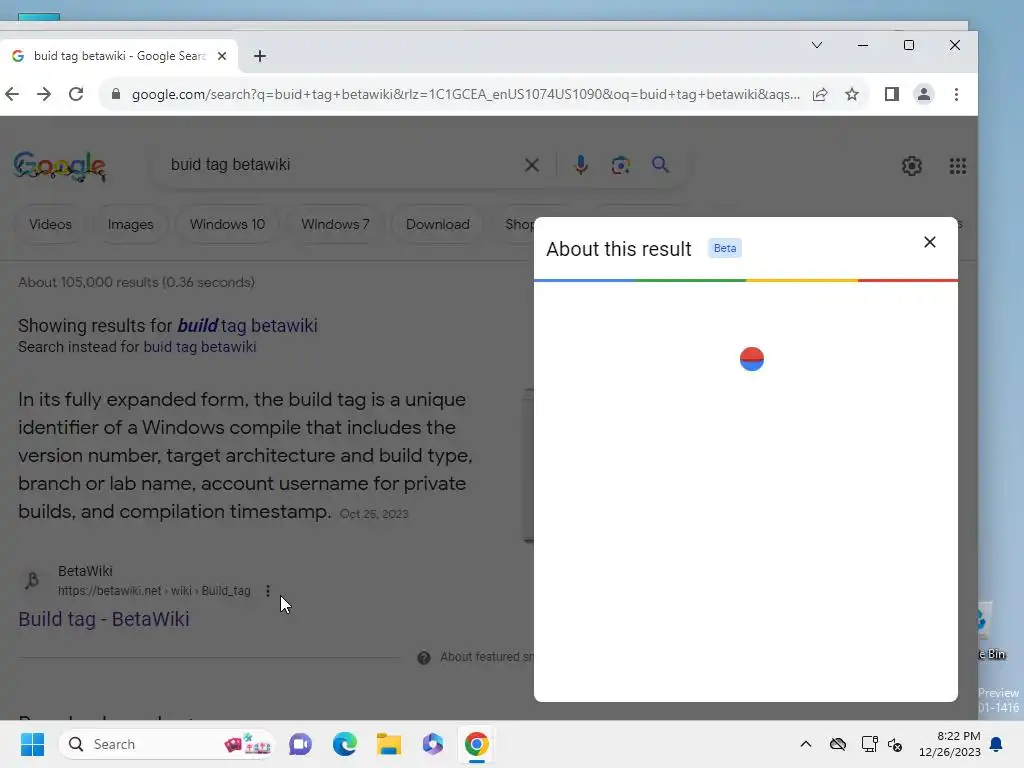Click the 'Oct 25, 2023' snippet date
Image resolution: width=1024 pixels, height=768 pixels.
pyautogui.click(x=374, y=514)
